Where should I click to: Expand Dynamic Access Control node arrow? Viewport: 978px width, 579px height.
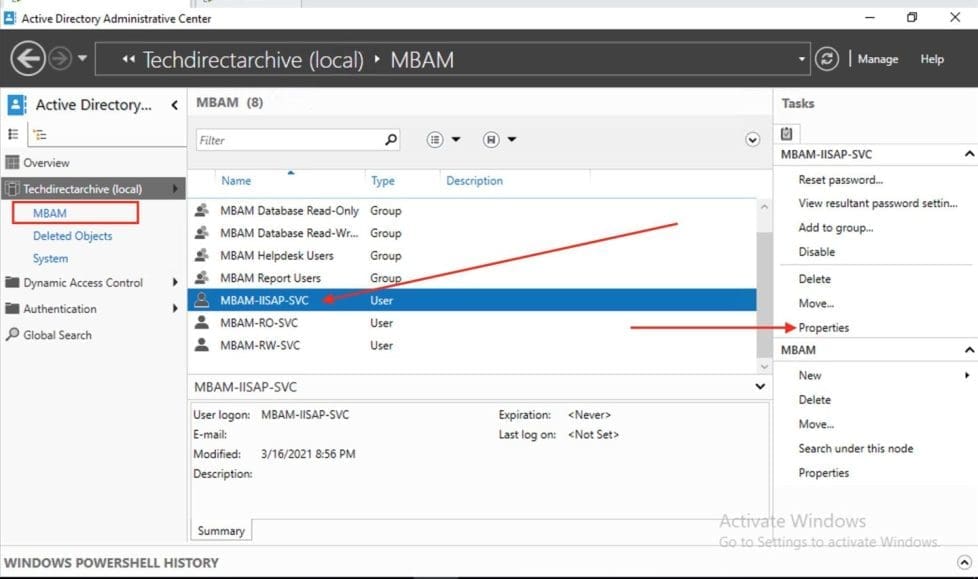click(175, 283)
